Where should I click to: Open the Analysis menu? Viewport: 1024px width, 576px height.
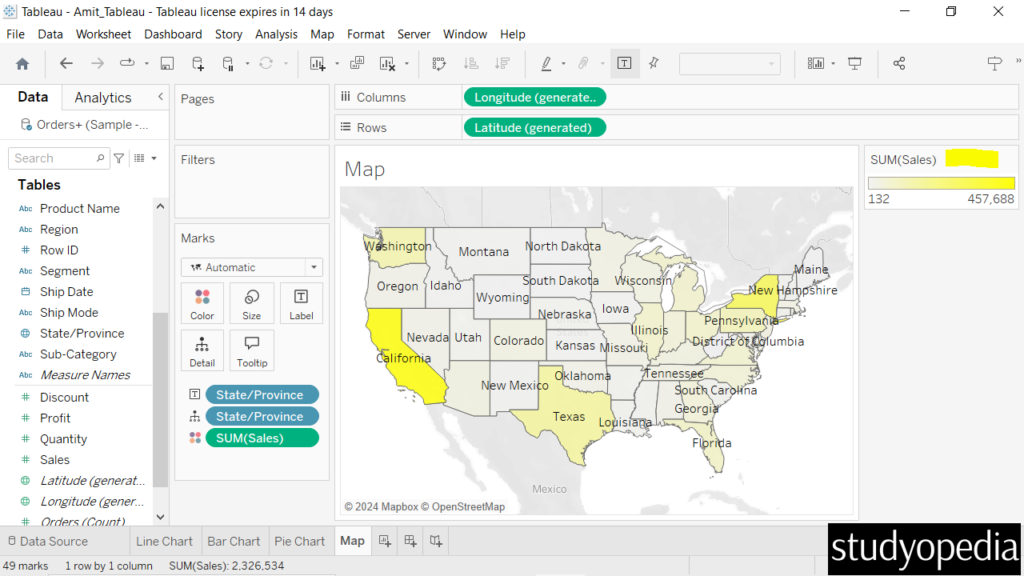point(276,34)
